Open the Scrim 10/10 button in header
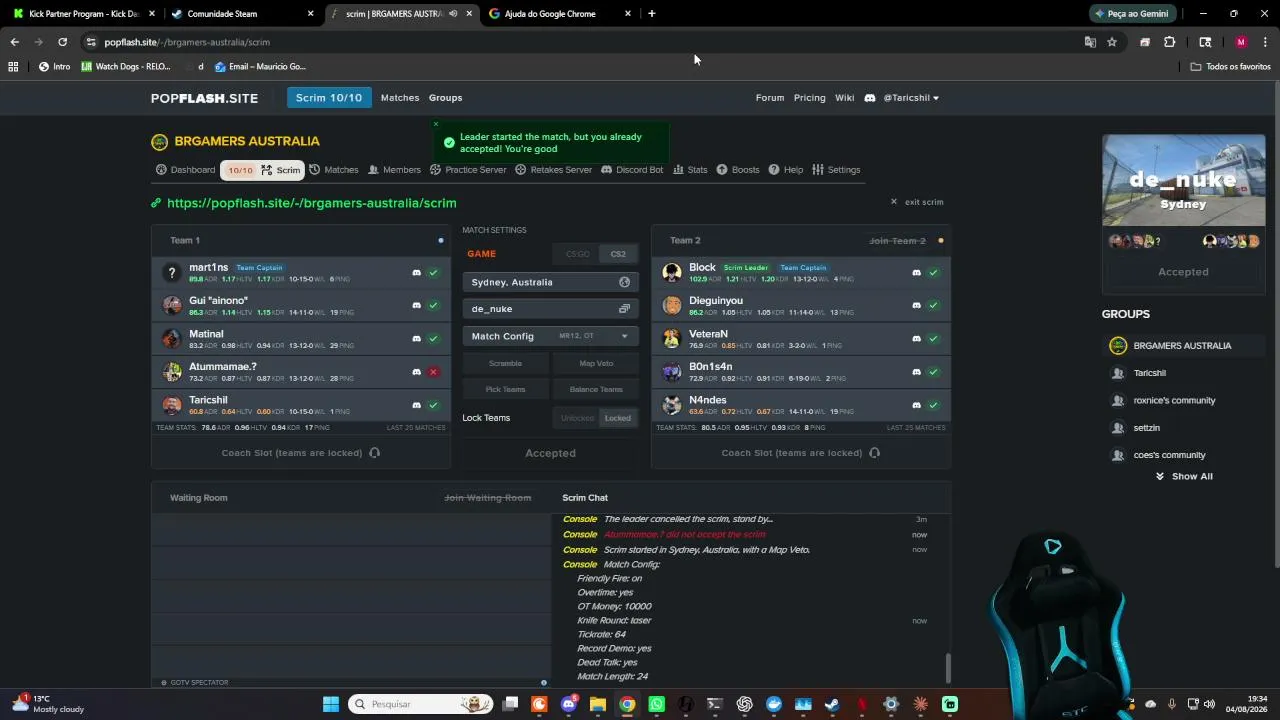Screen dimensions: 1280x720 coord(329,98)
